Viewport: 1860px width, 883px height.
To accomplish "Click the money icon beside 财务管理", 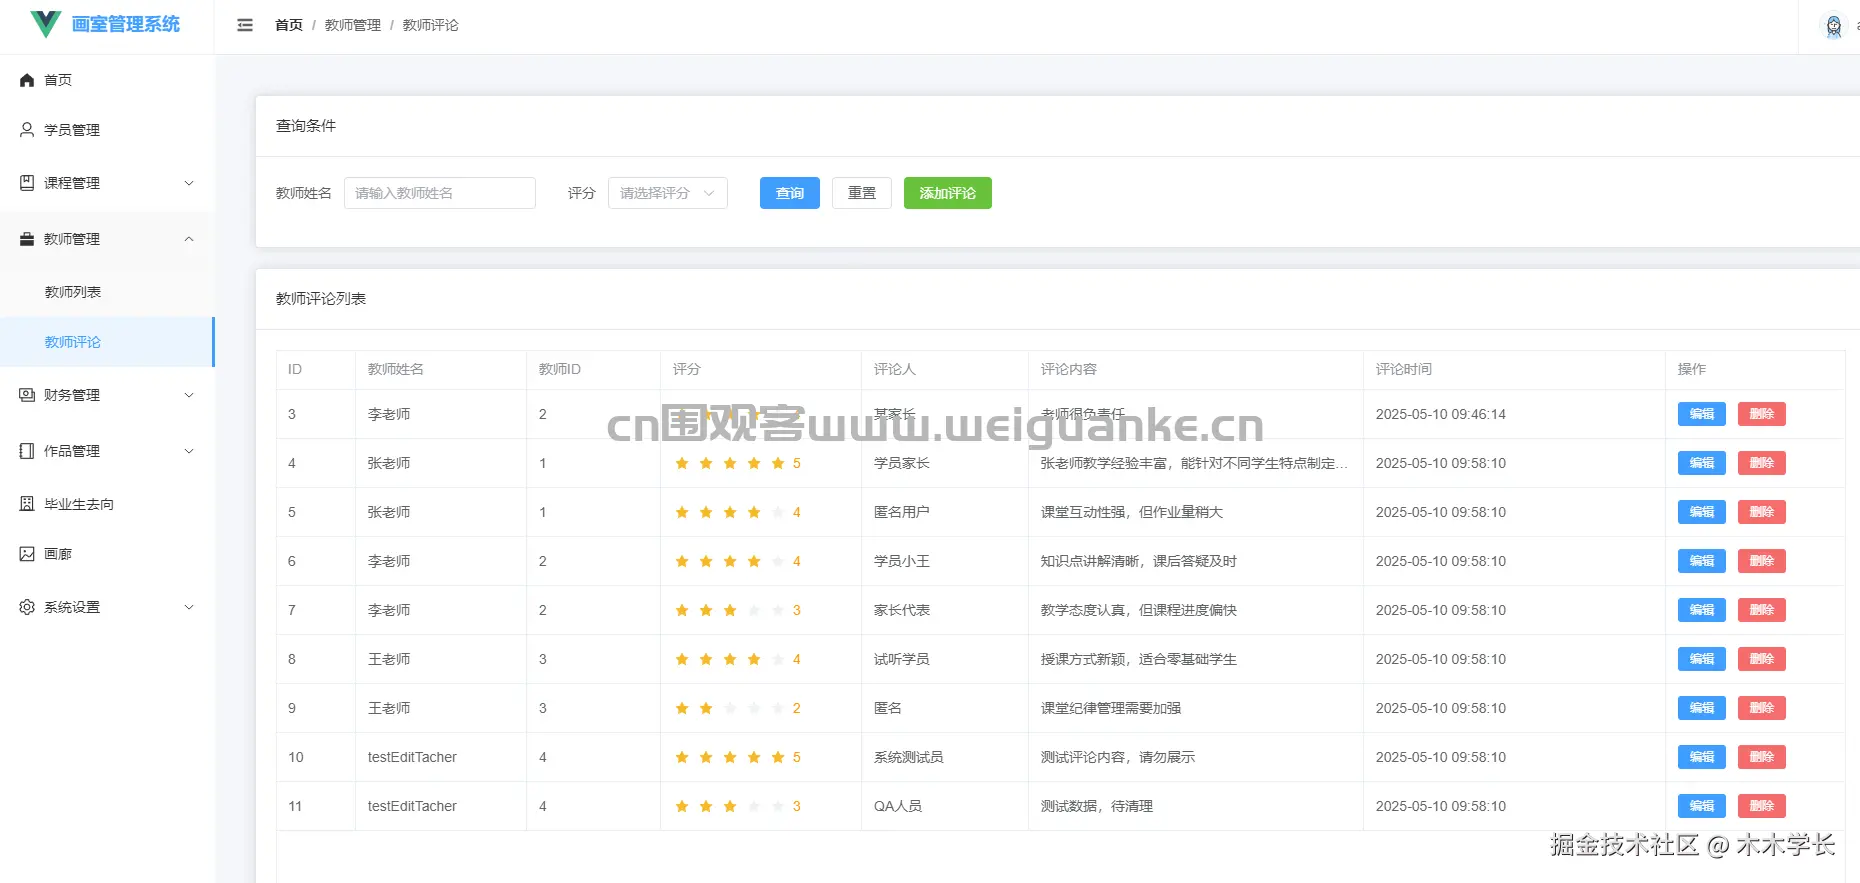I will [27, 395].
